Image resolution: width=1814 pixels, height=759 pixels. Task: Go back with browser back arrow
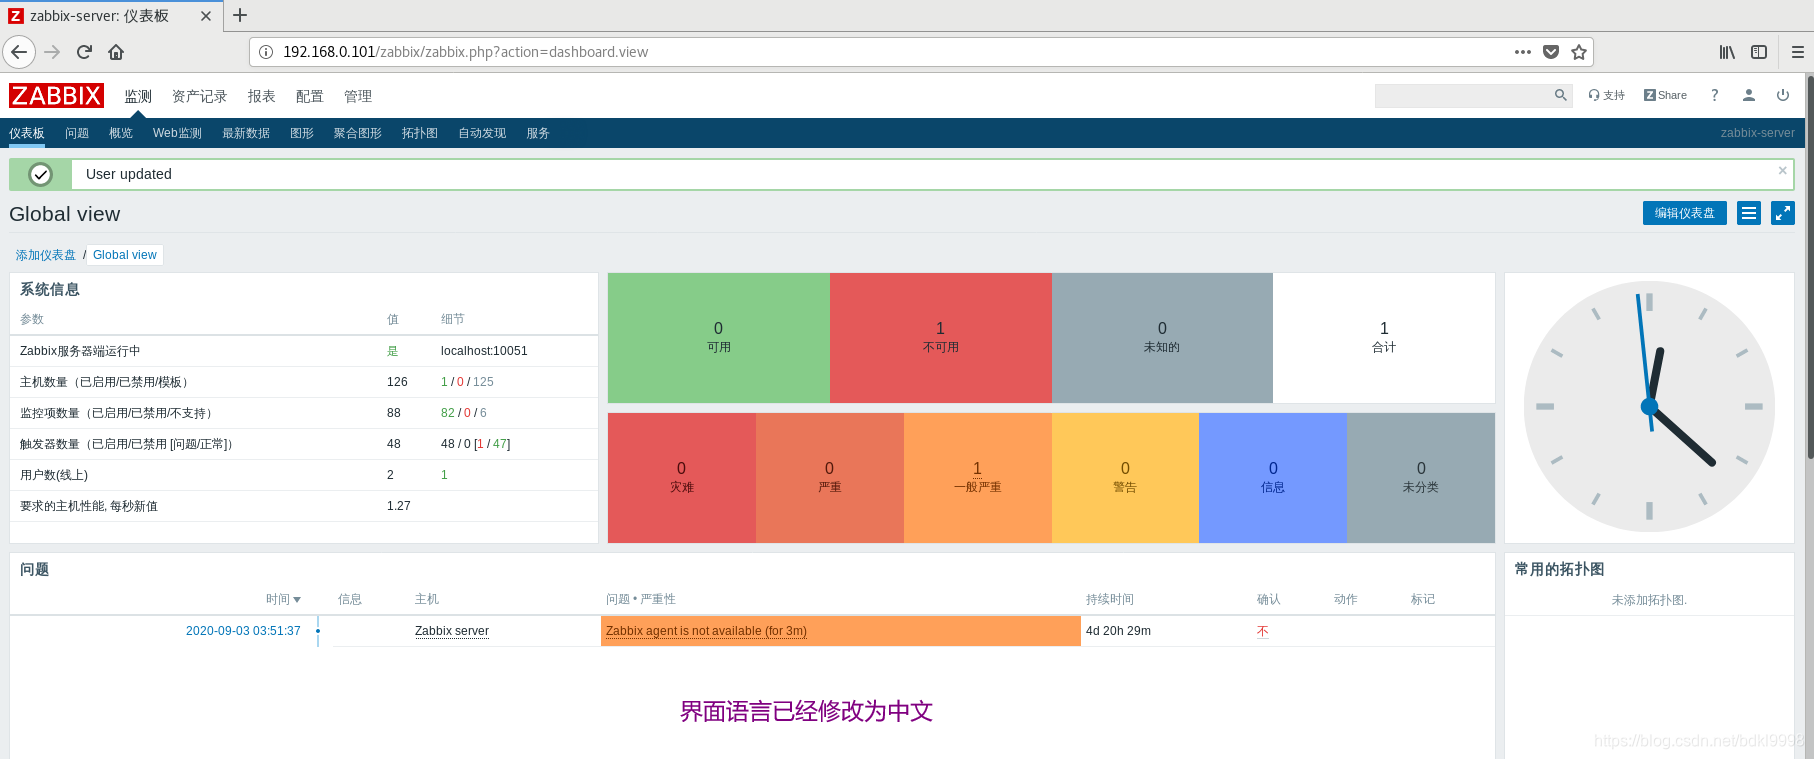point(19,52)
